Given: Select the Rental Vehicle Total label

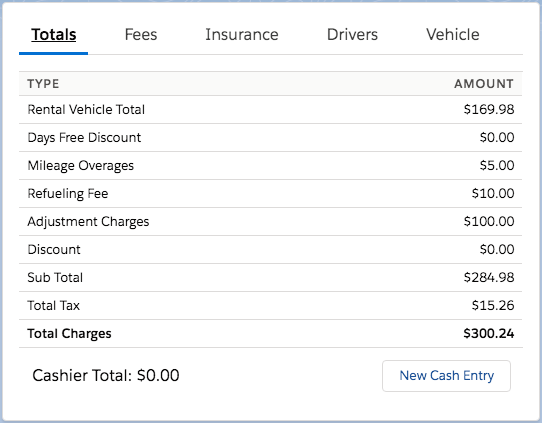Looking at the screenshot, I should [x=86, y=110].
